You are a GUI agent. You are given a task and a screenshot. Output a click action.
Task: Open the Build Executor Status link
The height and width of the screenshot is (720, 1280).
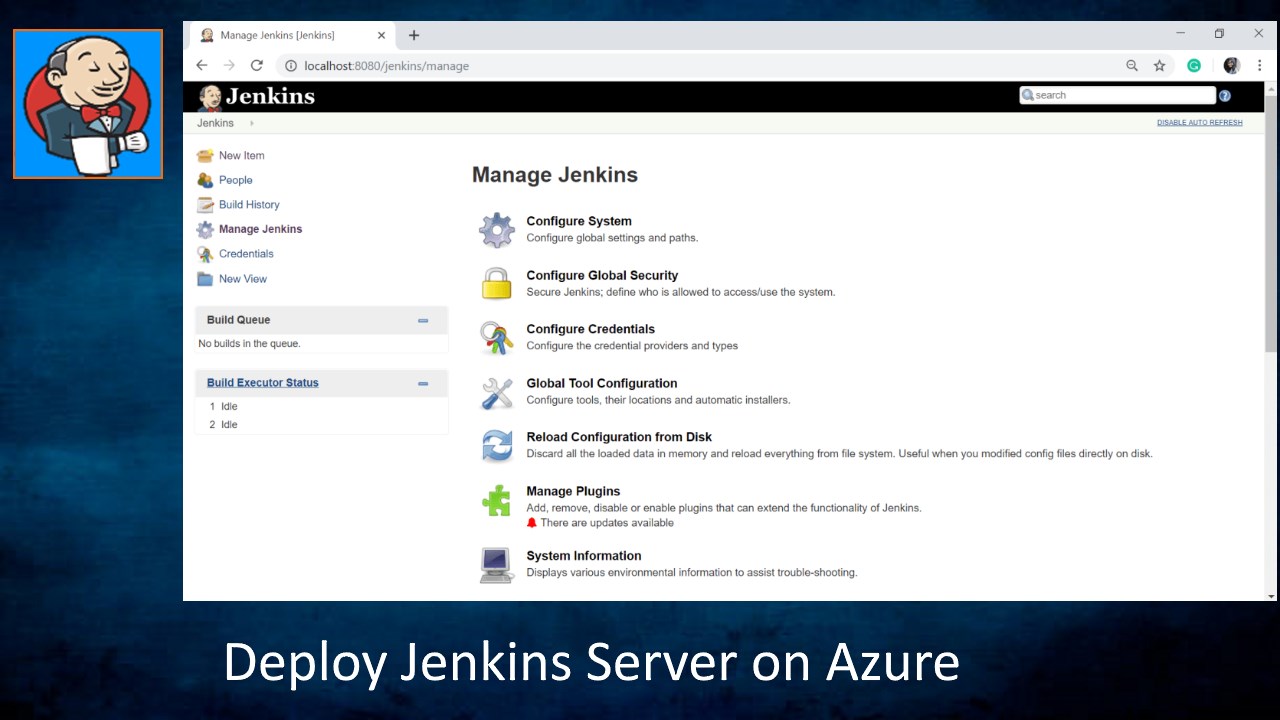(263, 383)
